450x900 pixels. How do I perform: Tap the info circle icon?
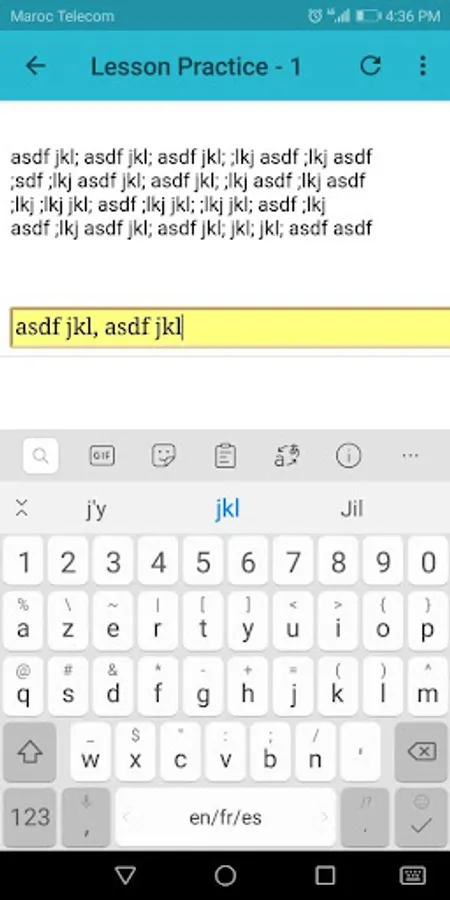pos(348,456)
